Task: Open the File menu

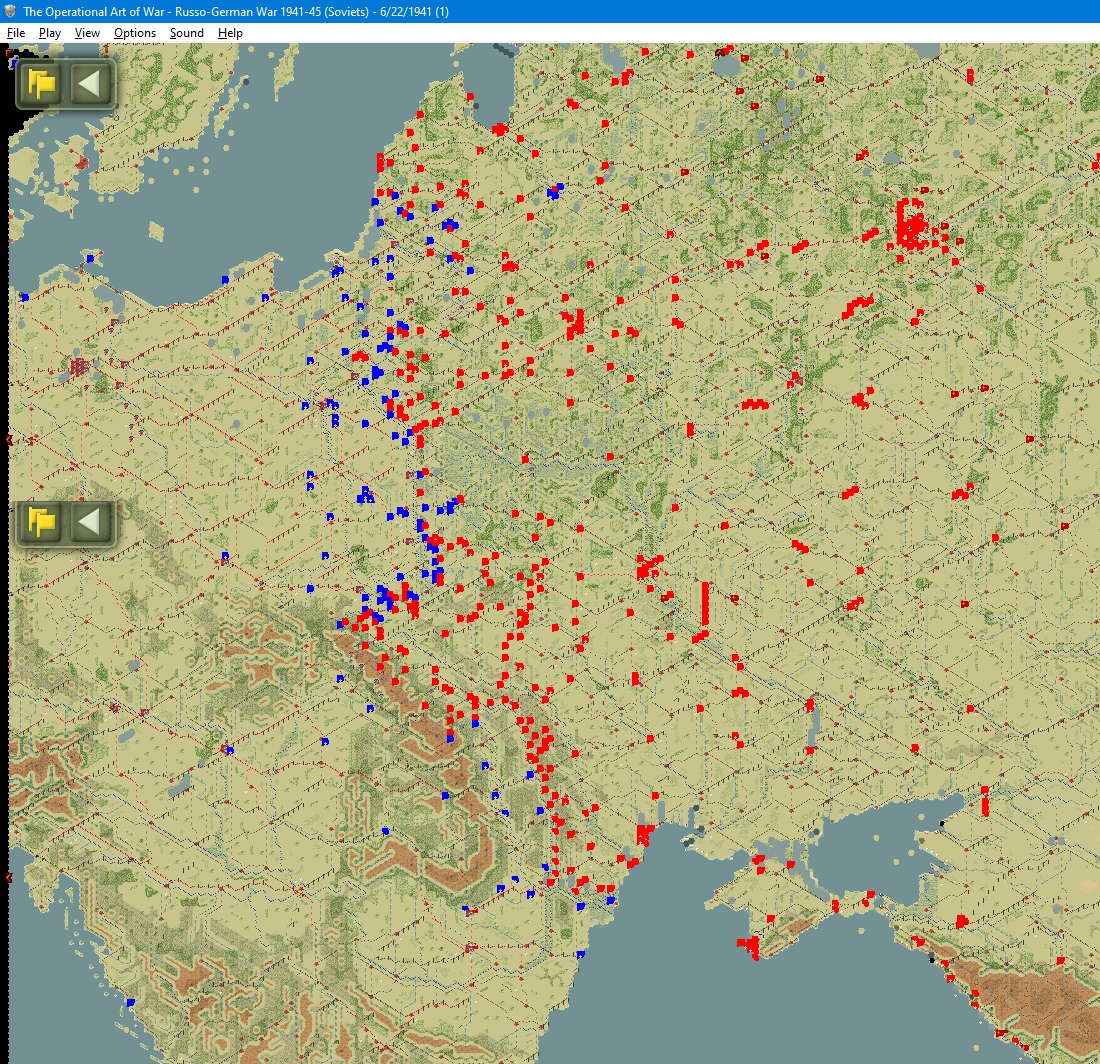Action: 16,33
